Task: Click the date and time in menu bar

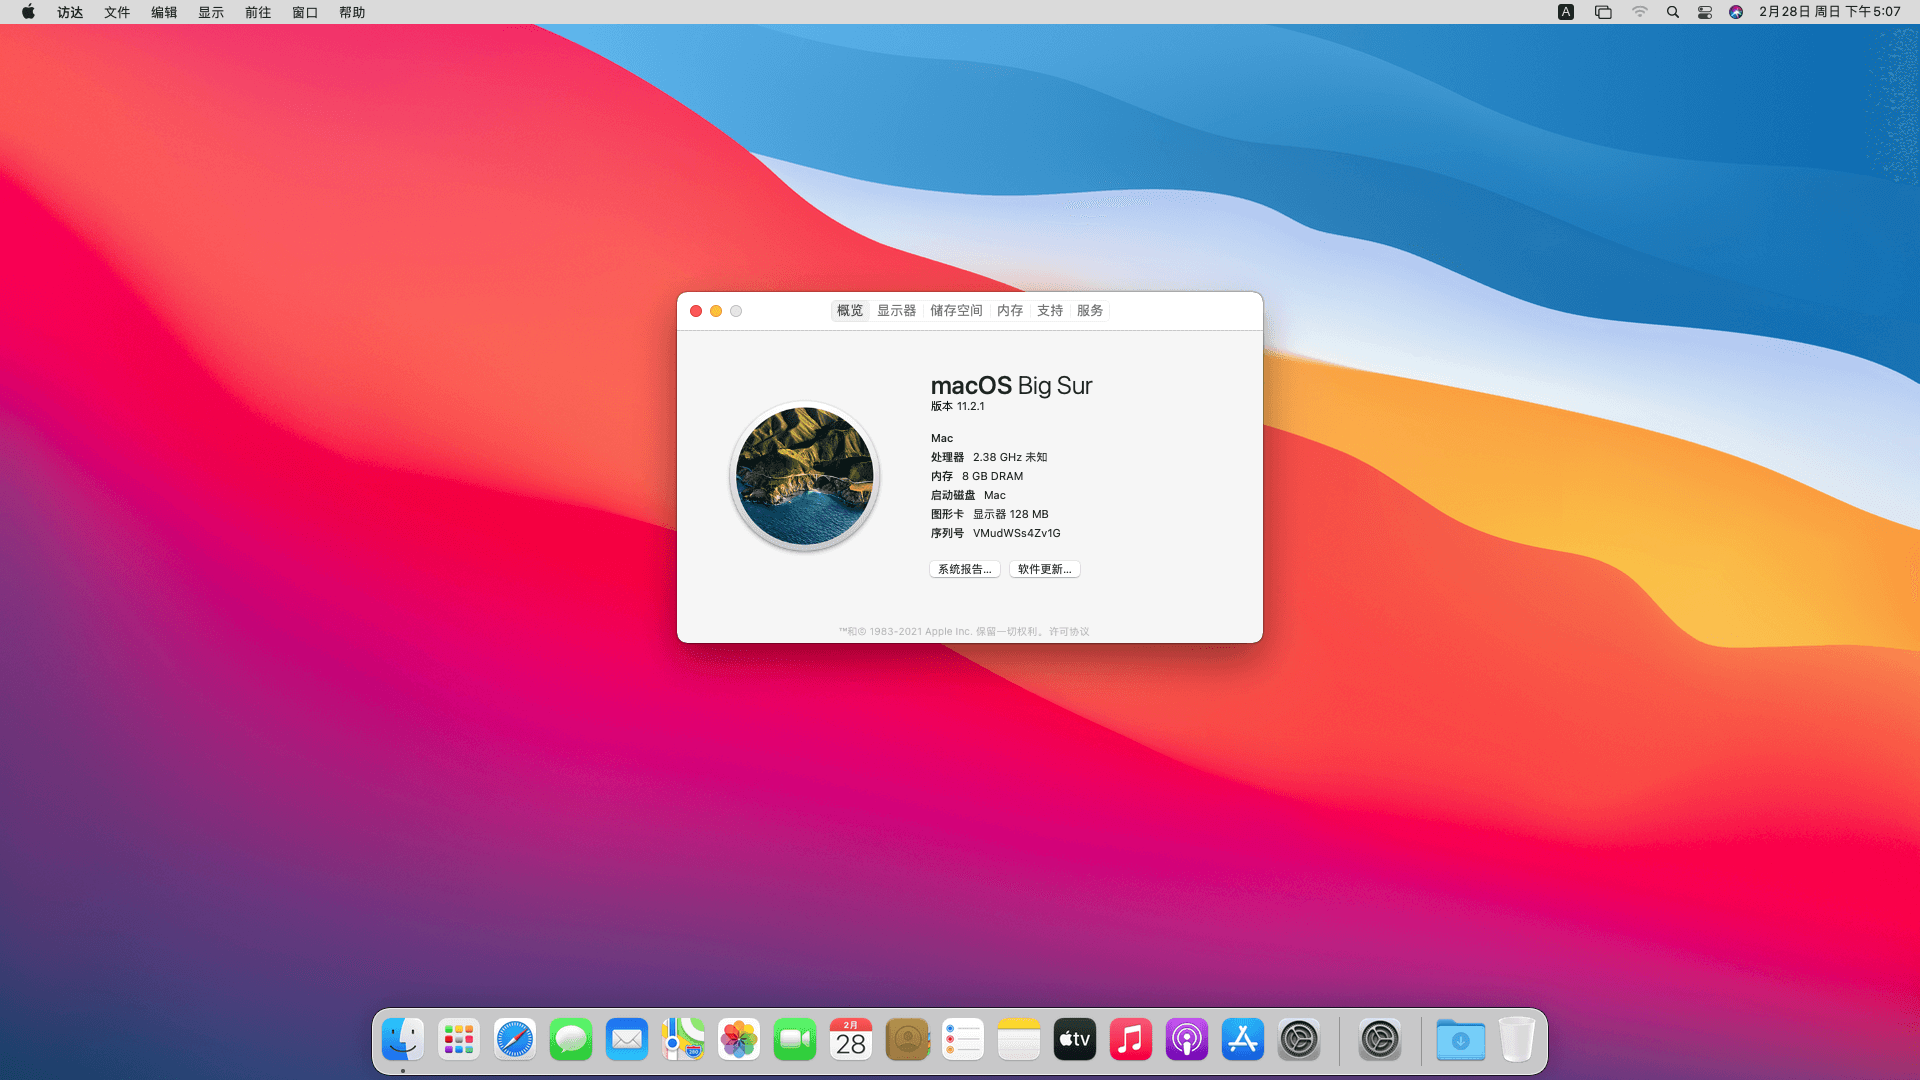Action: pos(1830,12)
